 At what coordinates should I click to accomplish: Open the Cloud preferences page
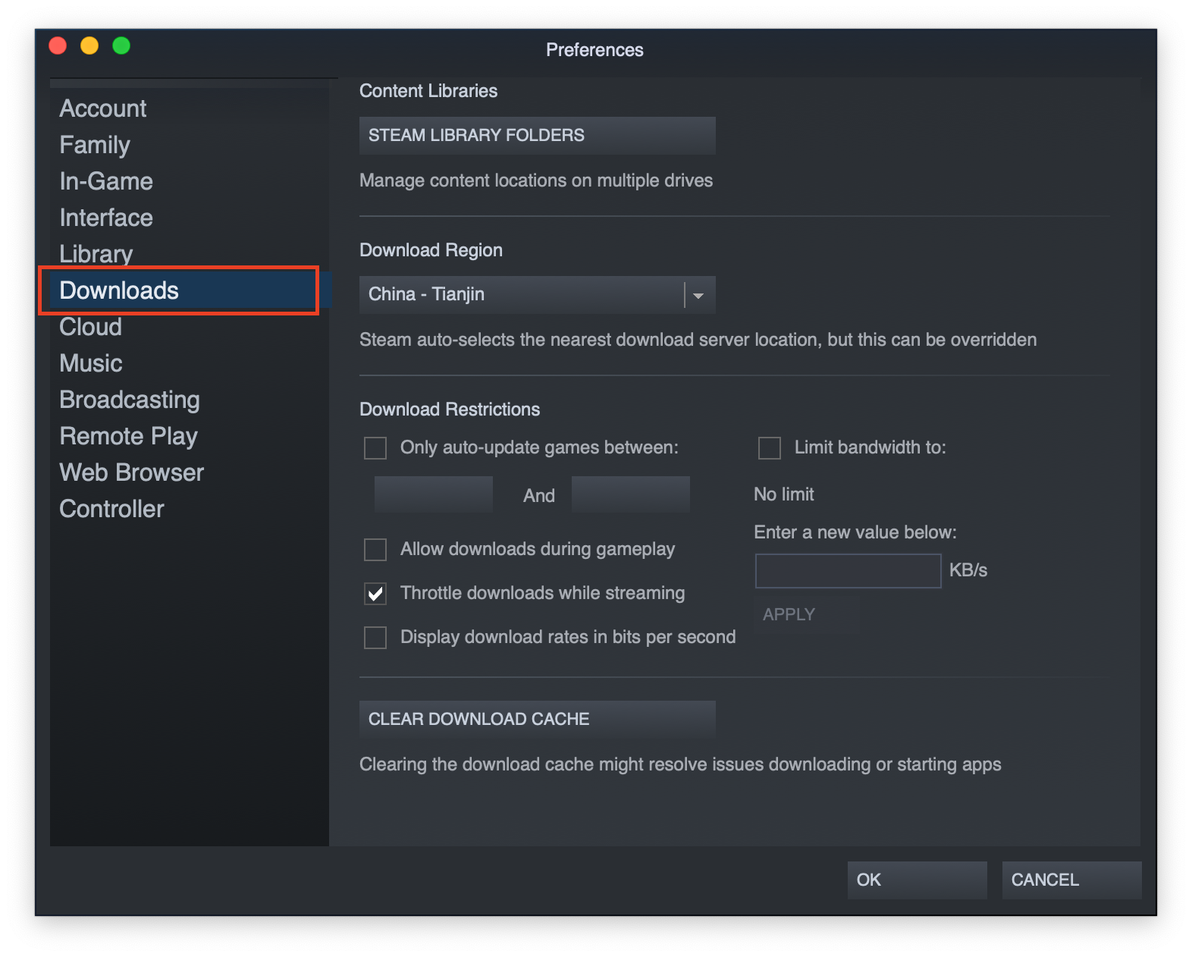click(x=91, y=327)
